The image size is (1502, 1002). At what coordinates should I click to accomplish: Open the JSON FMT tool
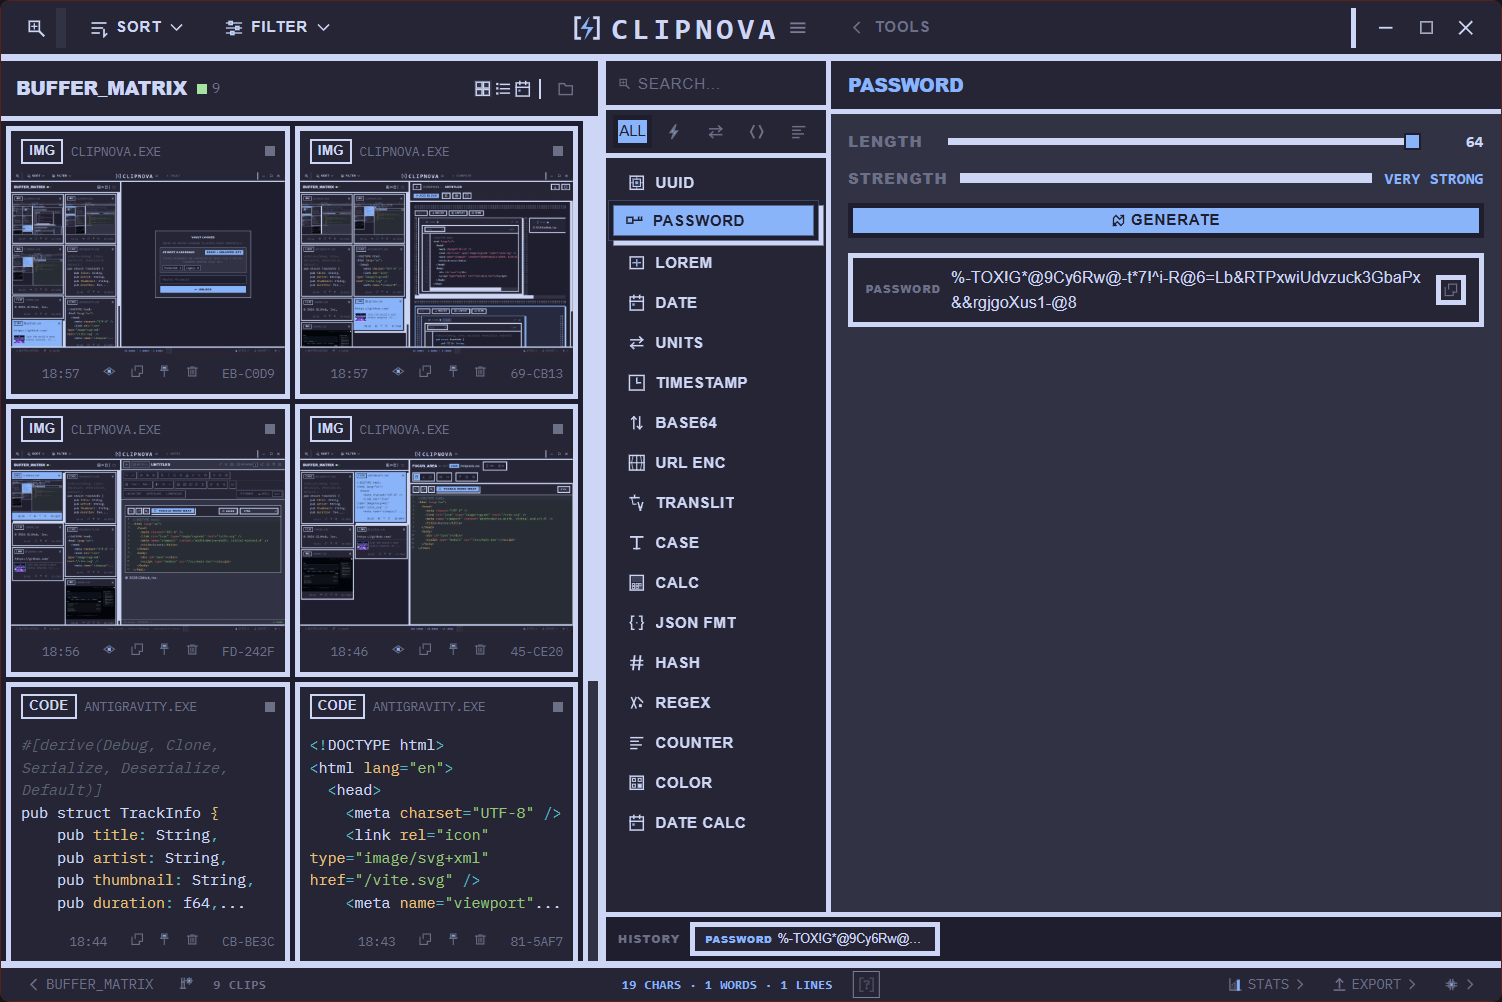[x=716, y=622]
